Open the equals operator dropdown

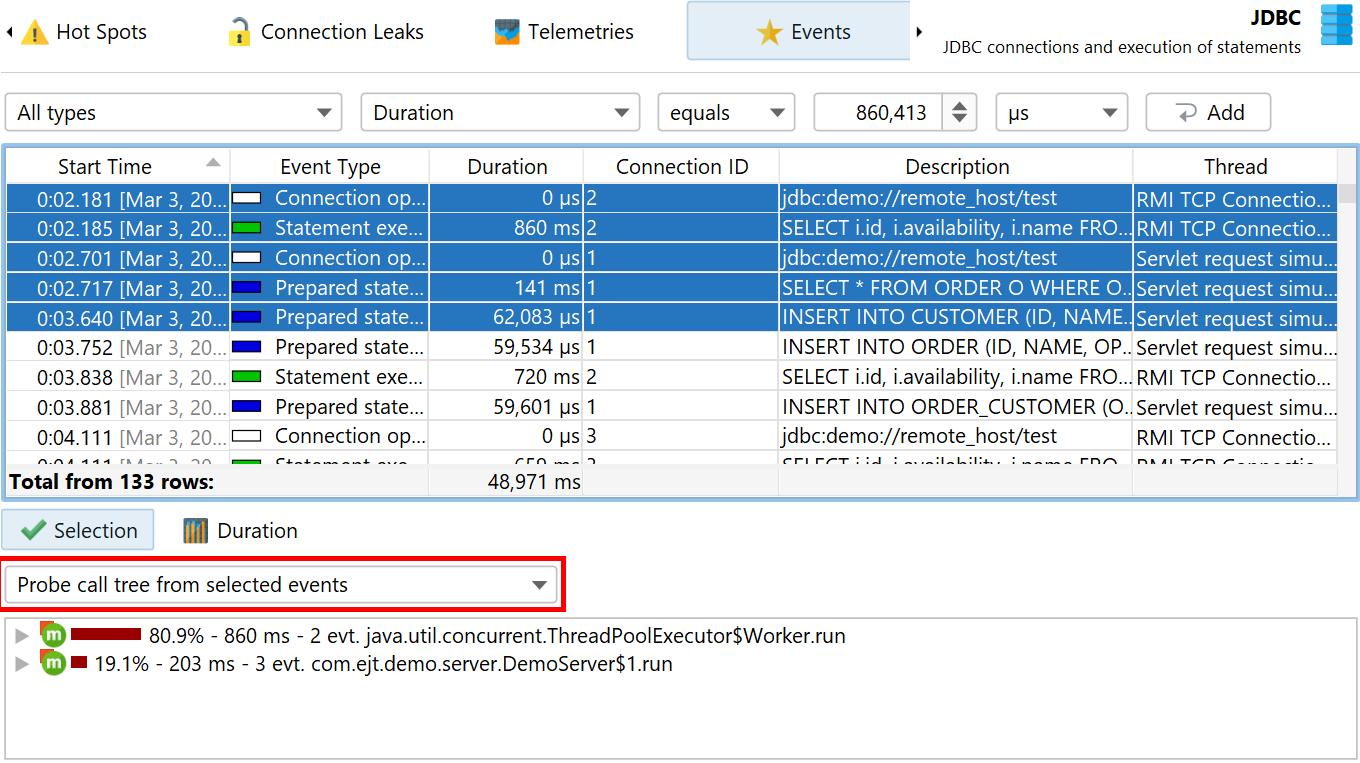pos(726,112)
